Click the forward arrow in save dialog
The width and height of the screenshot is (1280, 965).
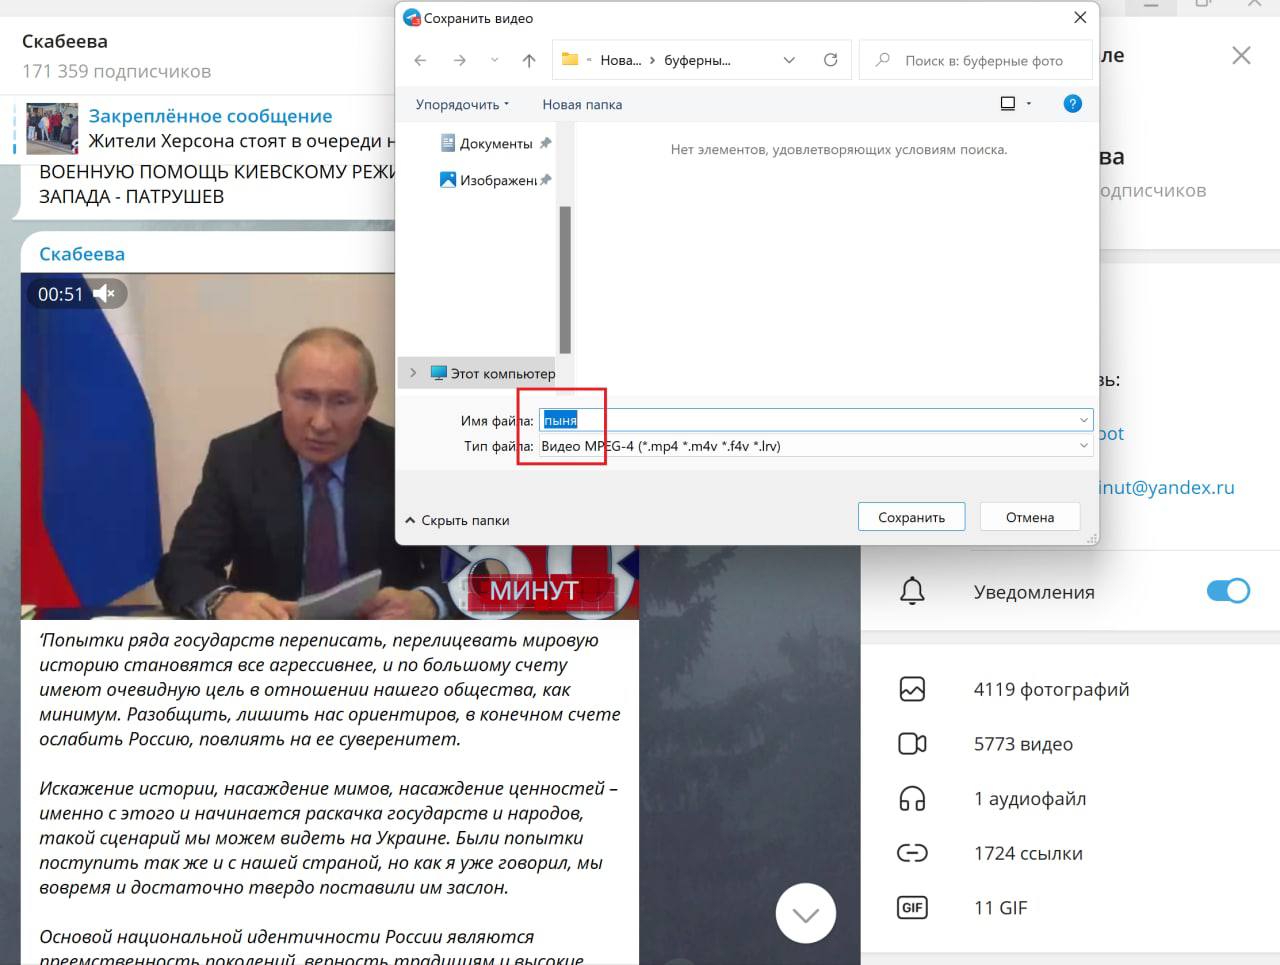(459, 60)
